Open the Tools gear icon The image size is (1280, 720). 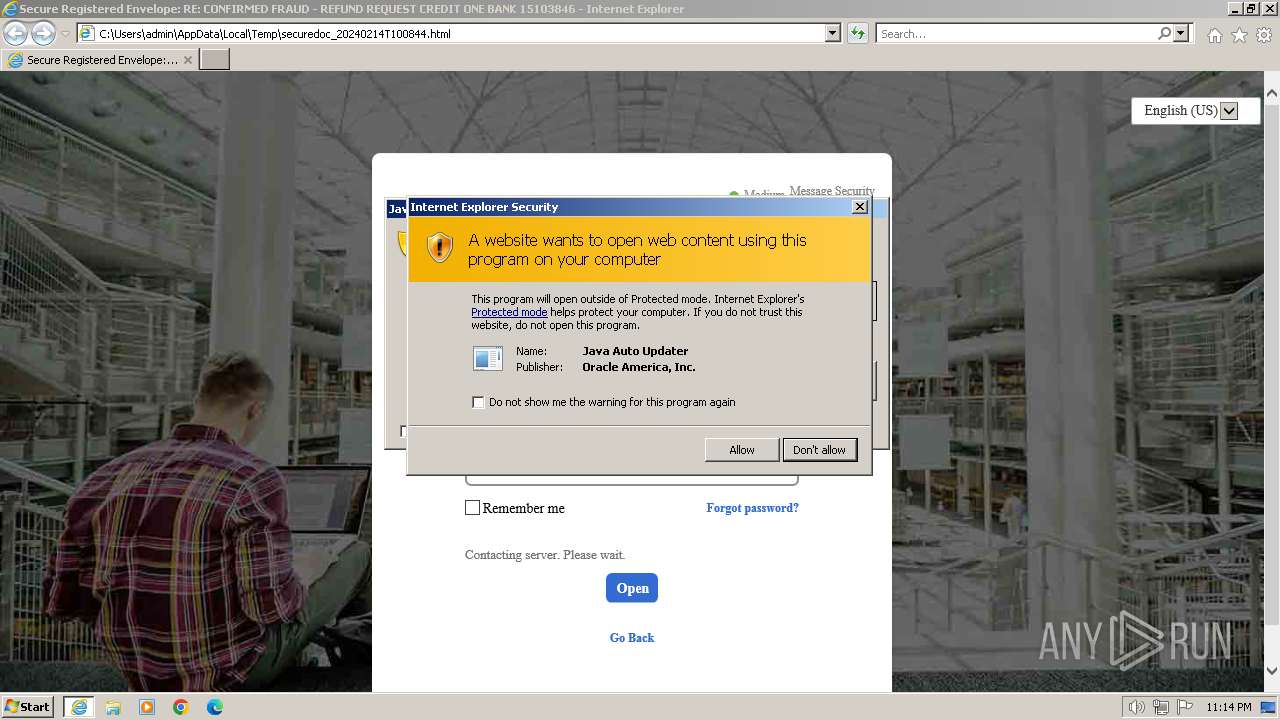click(1264, 35)
